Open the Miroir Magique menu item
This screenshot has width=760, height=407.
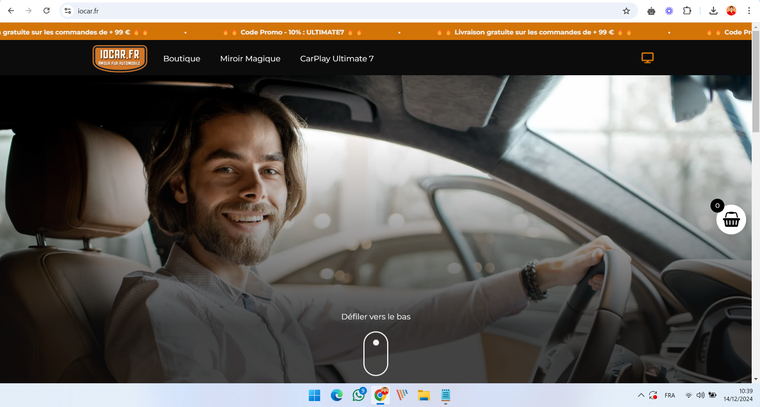pos(250,59)
